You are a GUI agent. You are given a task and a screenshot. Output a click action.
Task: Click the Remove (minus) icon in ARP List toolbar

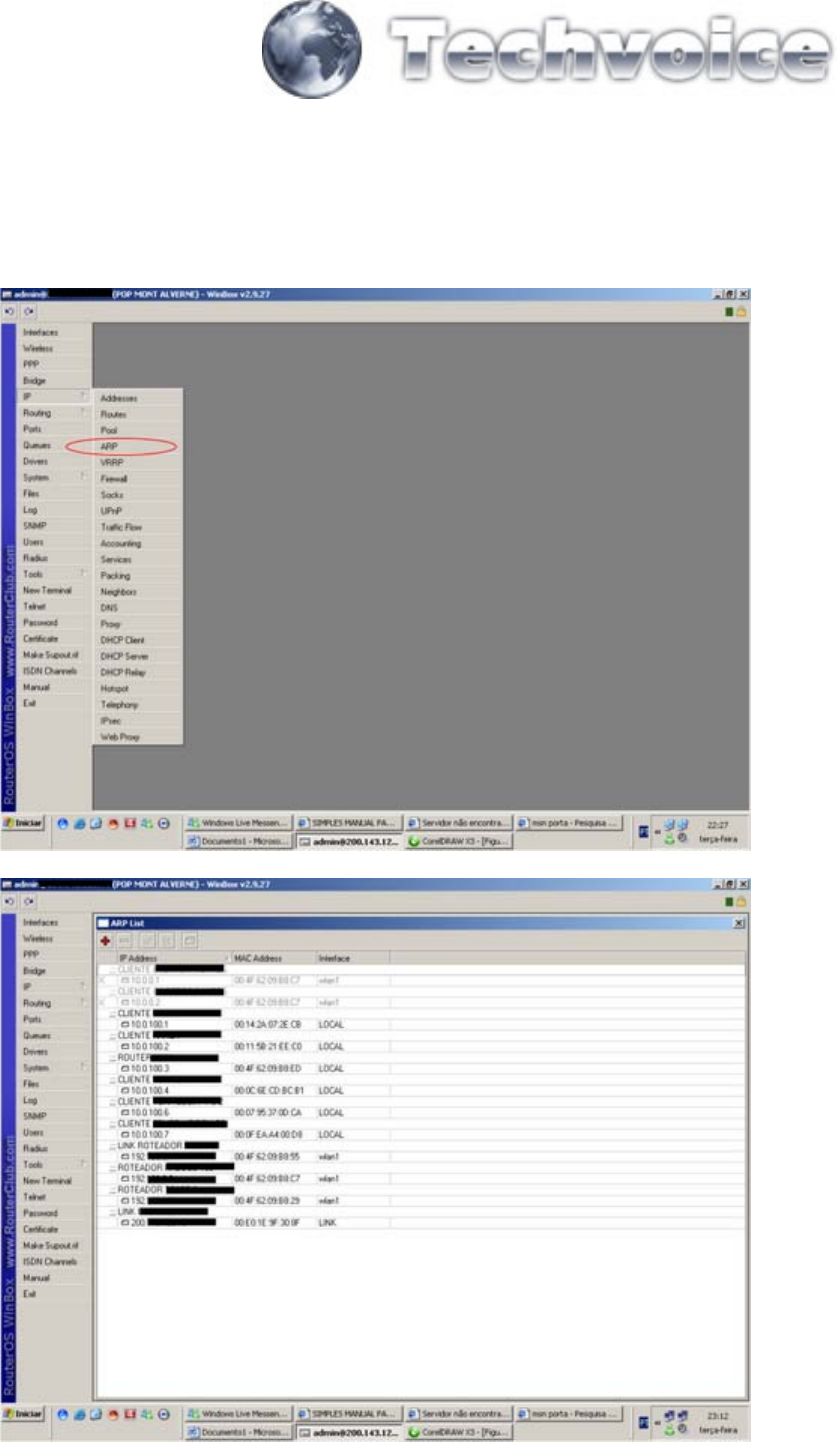[124, 941]
